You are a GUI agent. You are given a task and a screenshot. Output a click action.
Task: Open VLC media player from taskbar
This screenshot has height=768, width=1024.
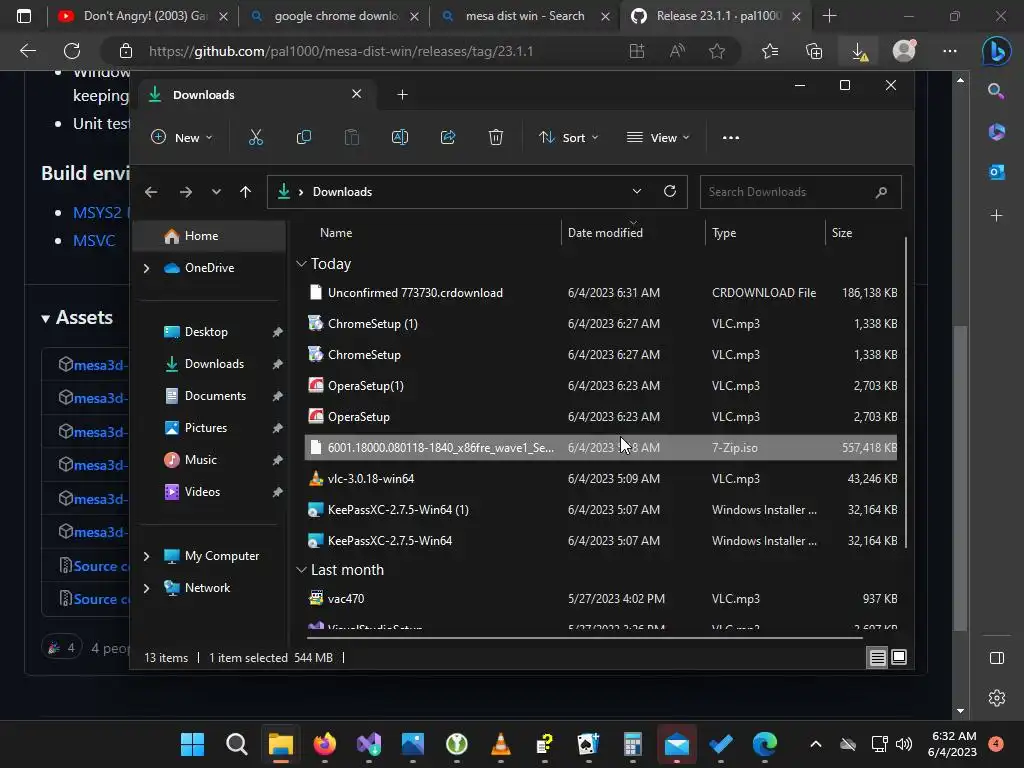(500, 744)
